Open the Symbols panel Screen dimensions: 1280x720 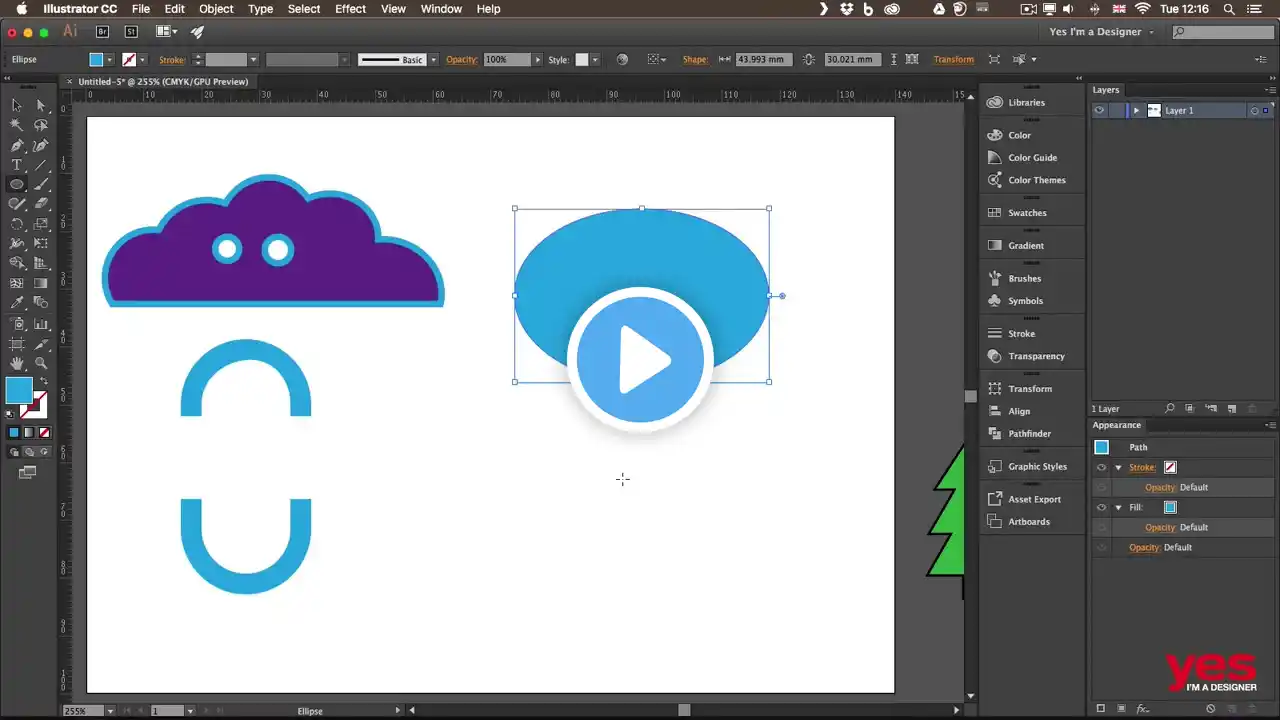(x=1025, y=301)
